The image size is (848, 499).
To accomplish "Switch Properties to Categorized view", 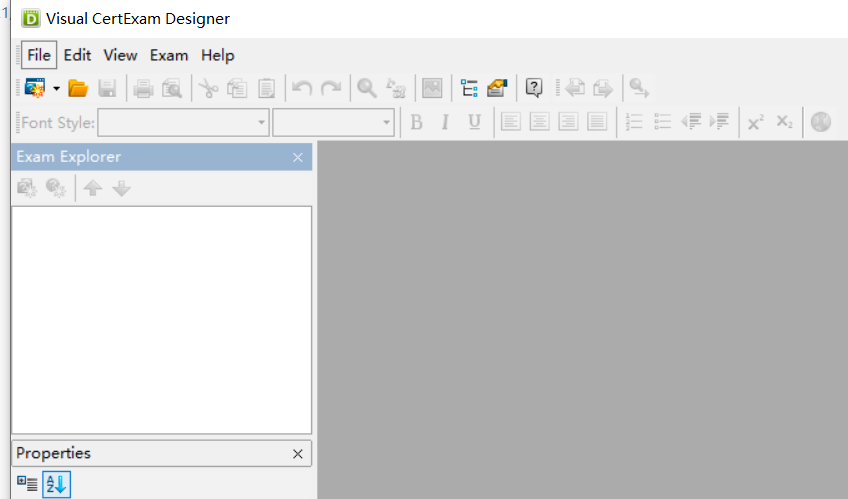I will (x=27, y=484).
